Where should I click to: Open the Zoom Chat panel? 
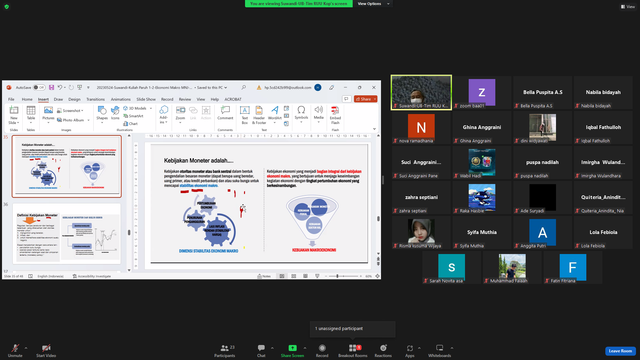pyautogui.click(x=261, y=350)
